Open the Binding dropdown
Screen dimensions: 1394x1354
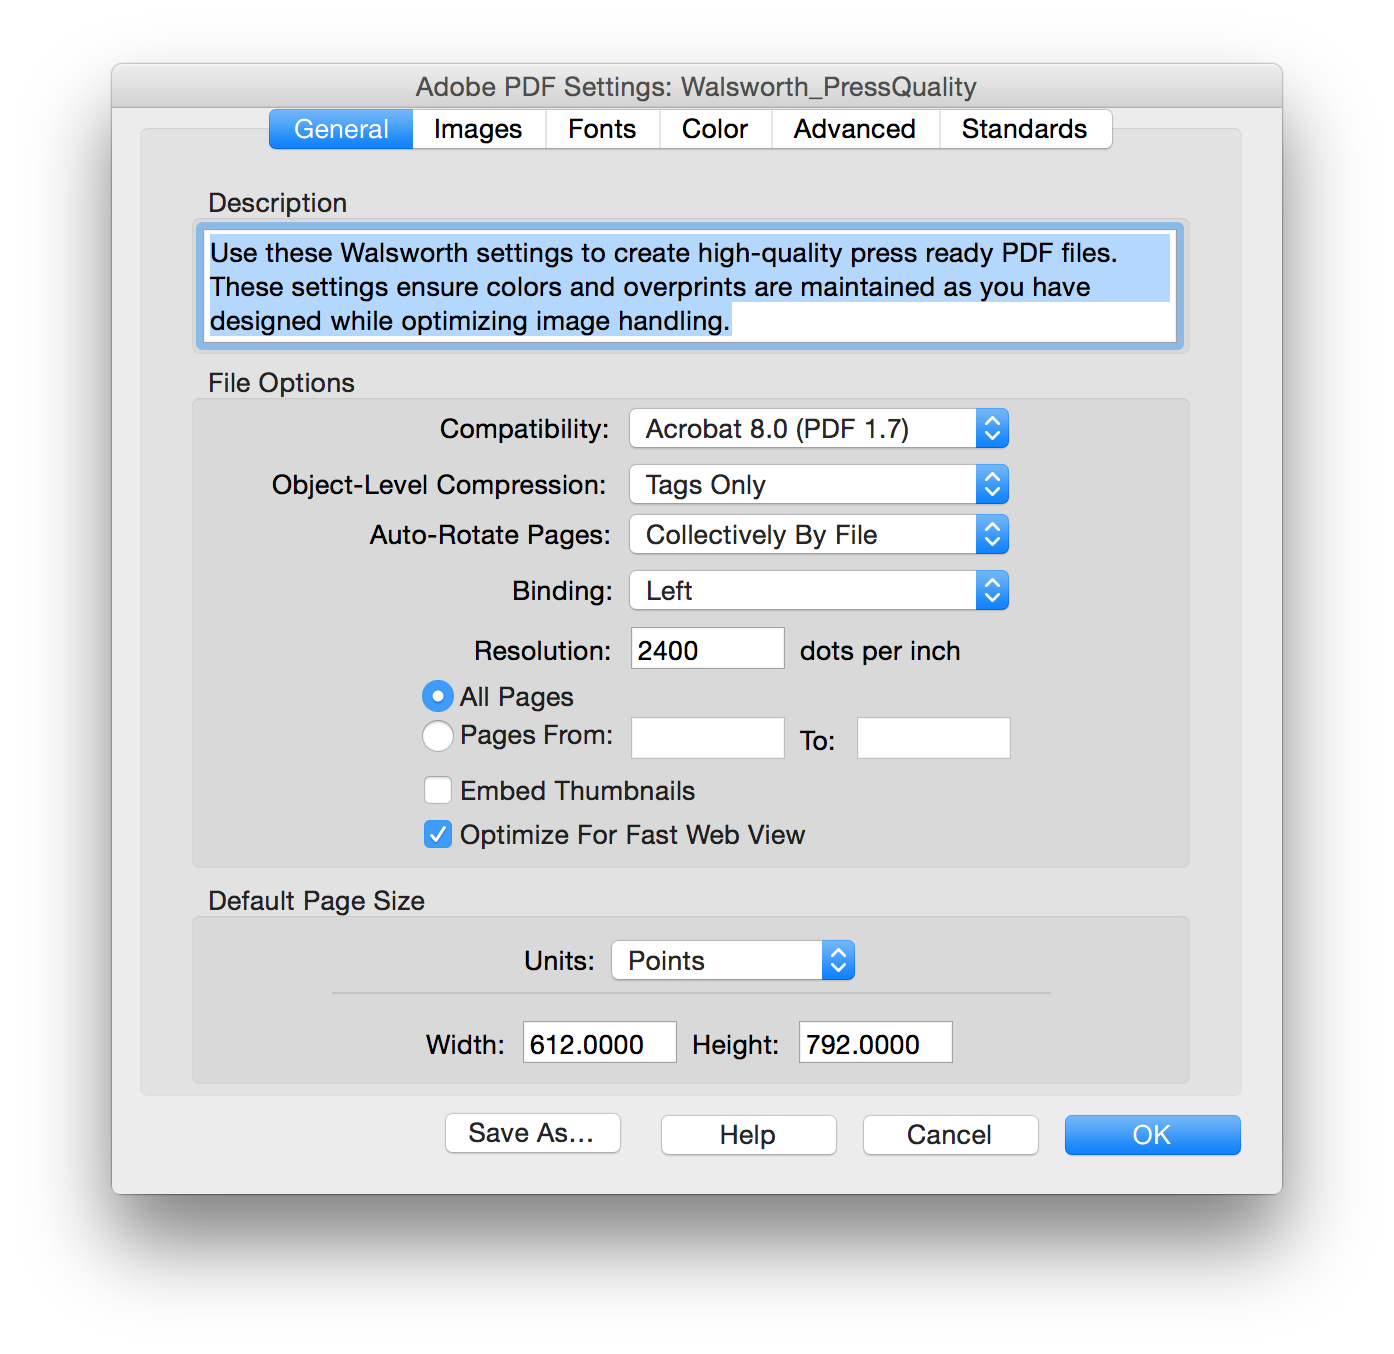pos(818,591)
